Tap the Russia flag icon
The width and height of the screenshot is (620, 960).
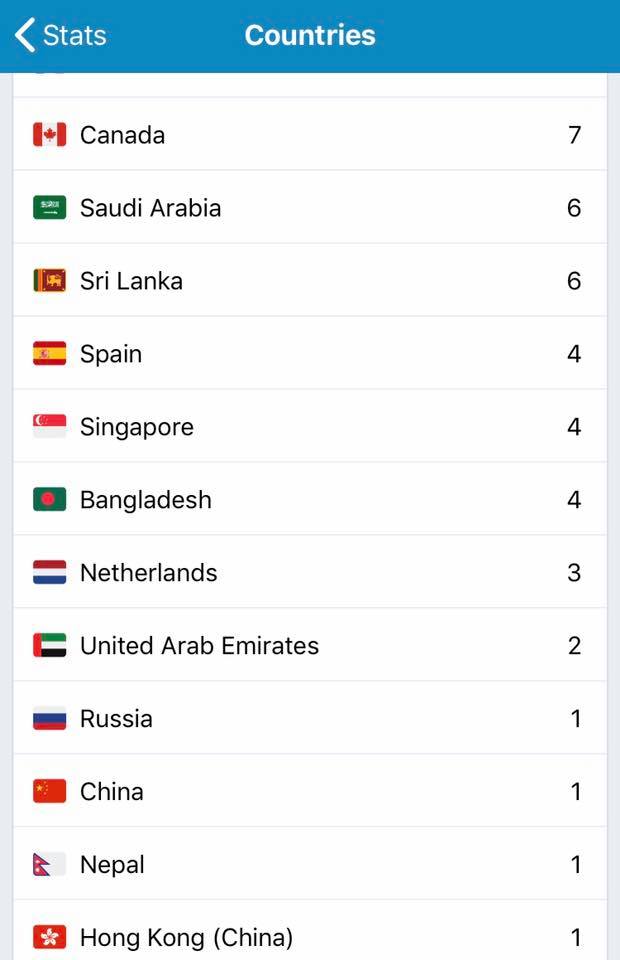(50, 719)
